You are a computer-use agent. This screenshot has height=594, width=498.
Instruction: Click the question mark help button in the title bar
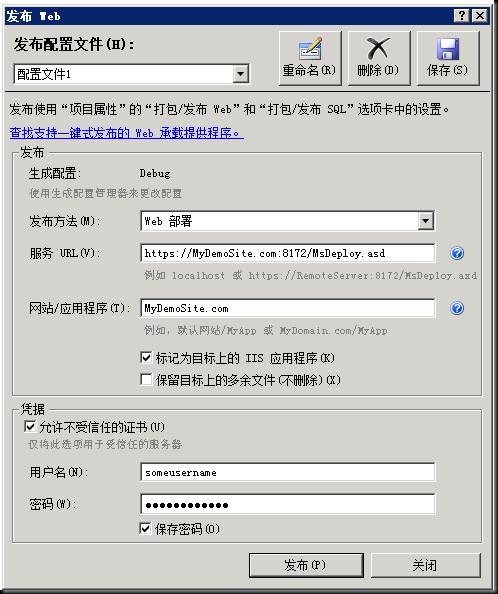tap(462, 16)
